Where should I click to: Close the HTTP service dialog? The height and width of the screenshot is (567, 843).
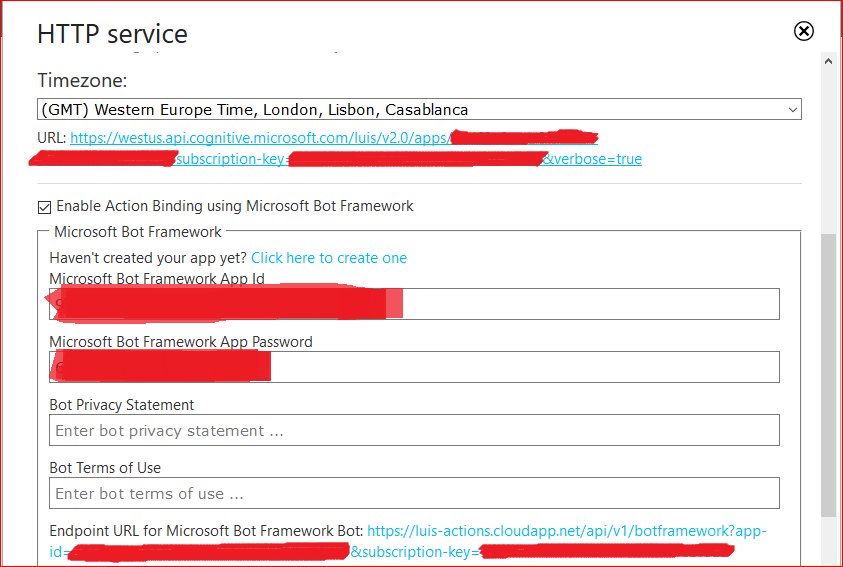click(804, 31)
